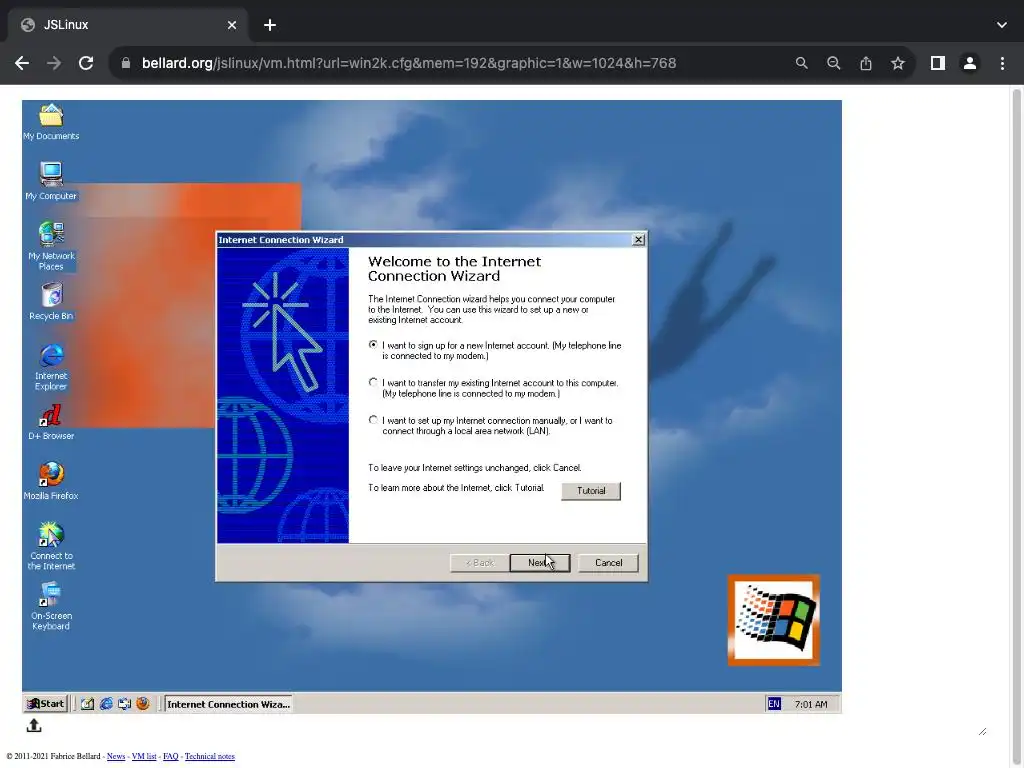1024x768 pixels.
Task: Click the page vertical scrollbar
Action: point(1016,424)
